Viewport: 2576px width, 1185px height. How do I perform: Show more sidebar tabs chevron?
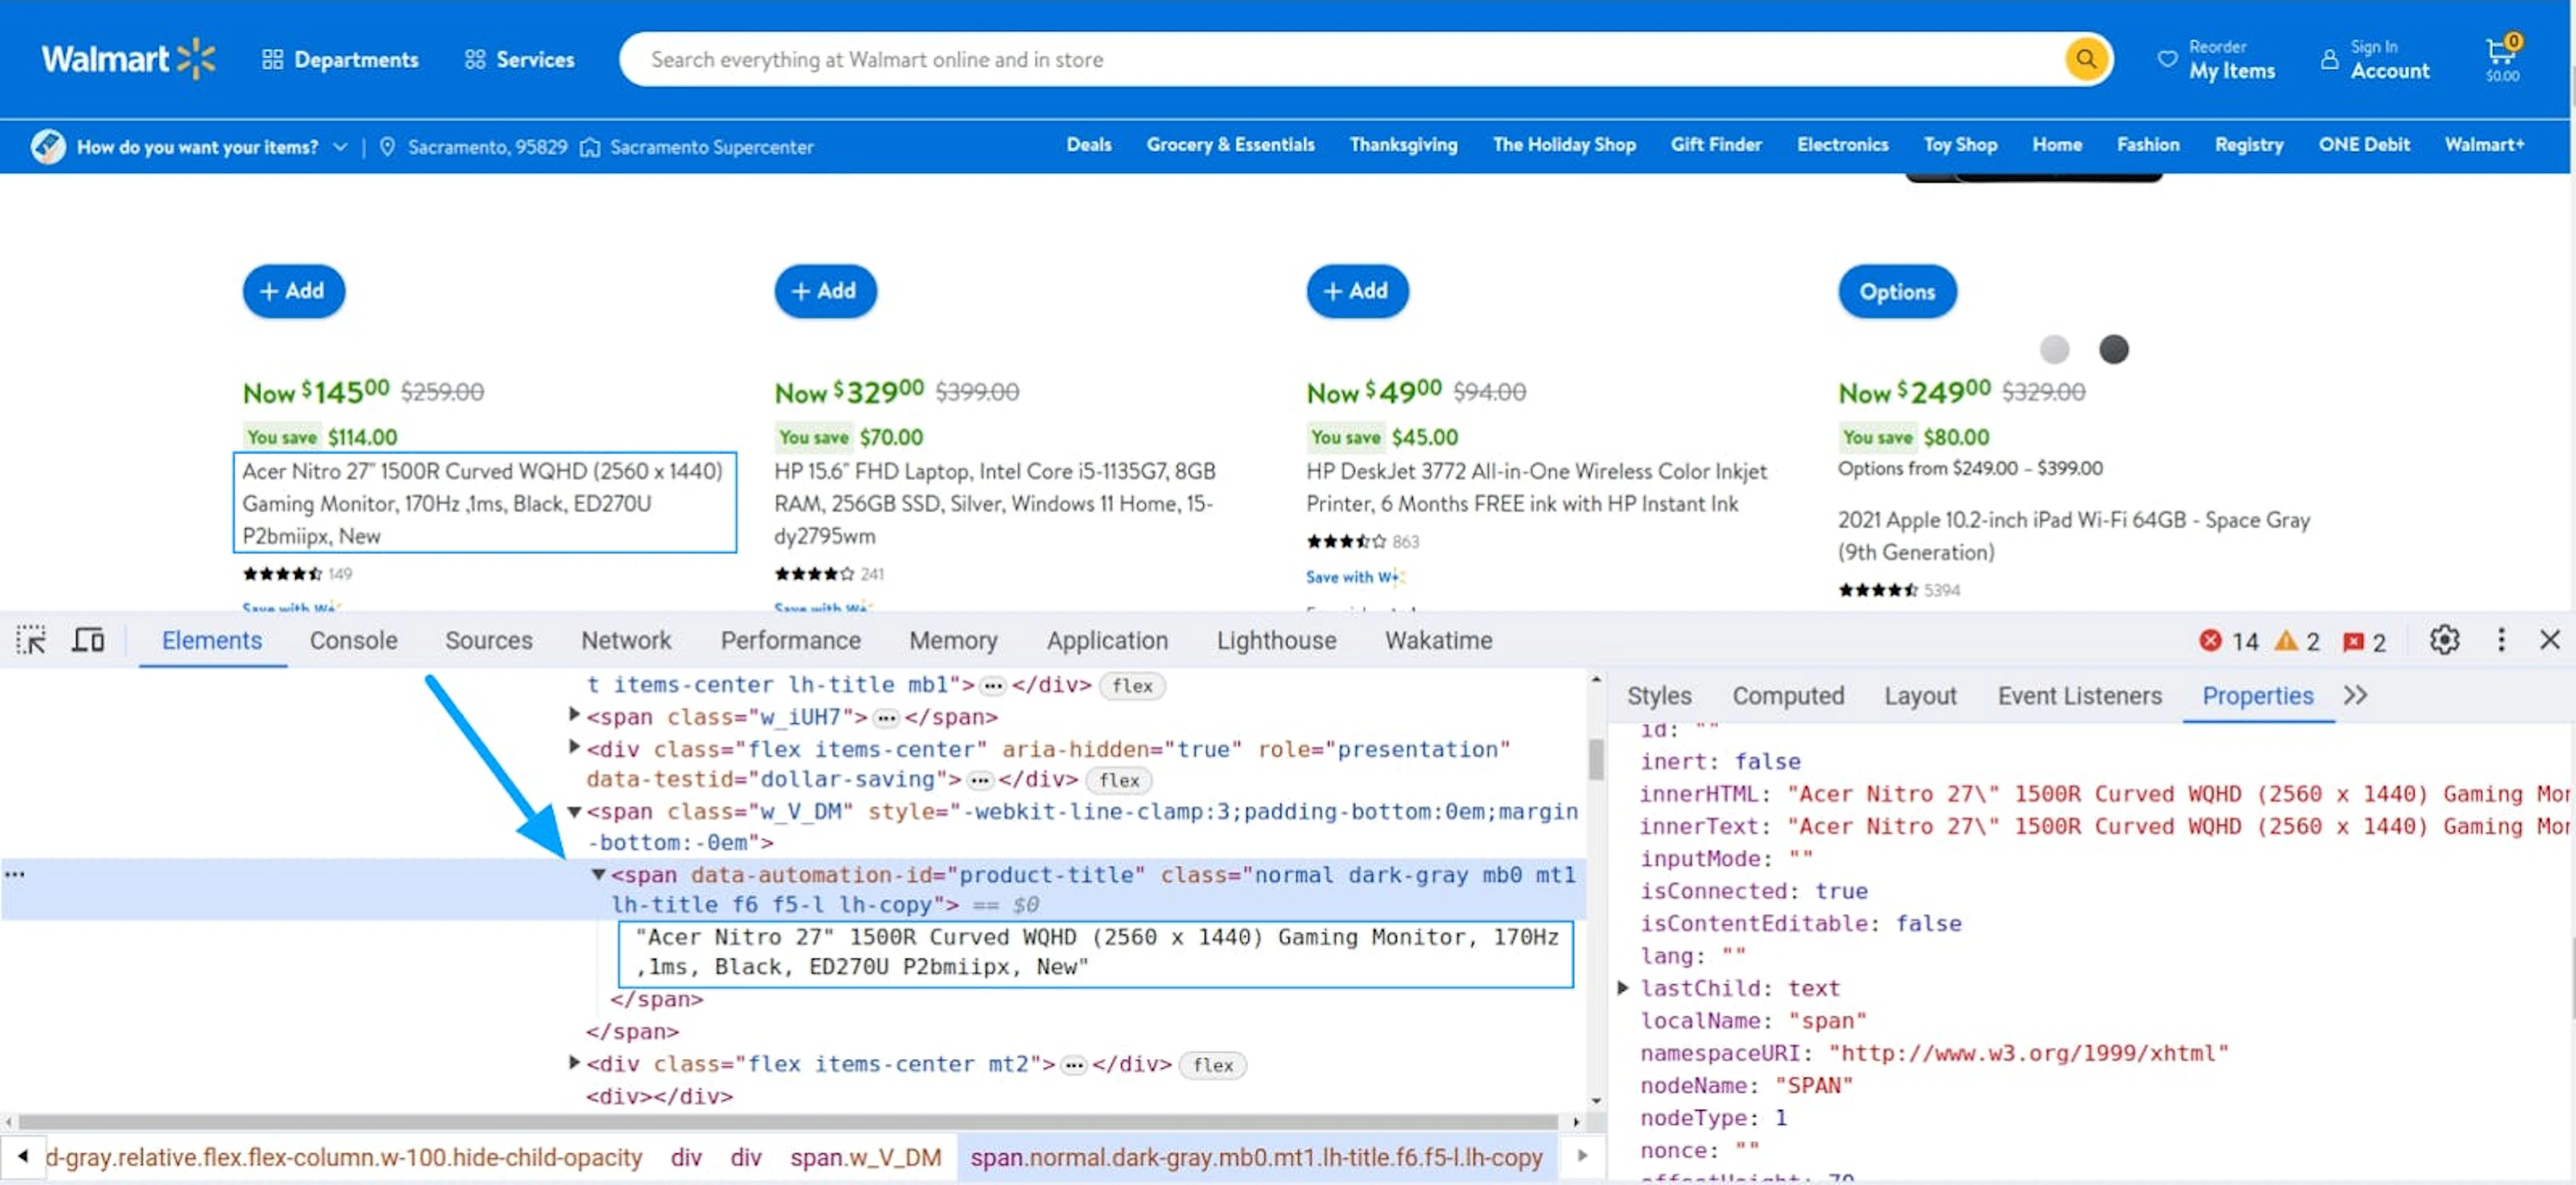[x=2355, y=695]
